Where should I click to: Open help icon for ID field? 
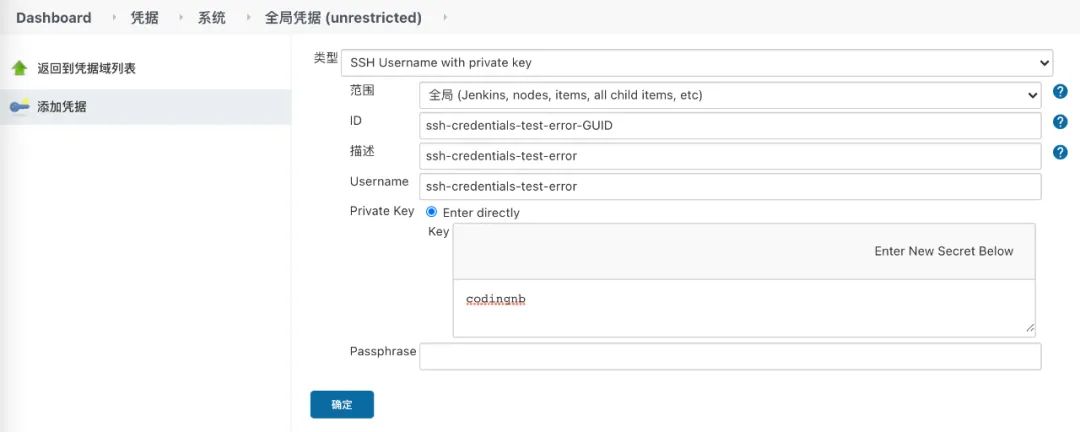[1060, 122]
